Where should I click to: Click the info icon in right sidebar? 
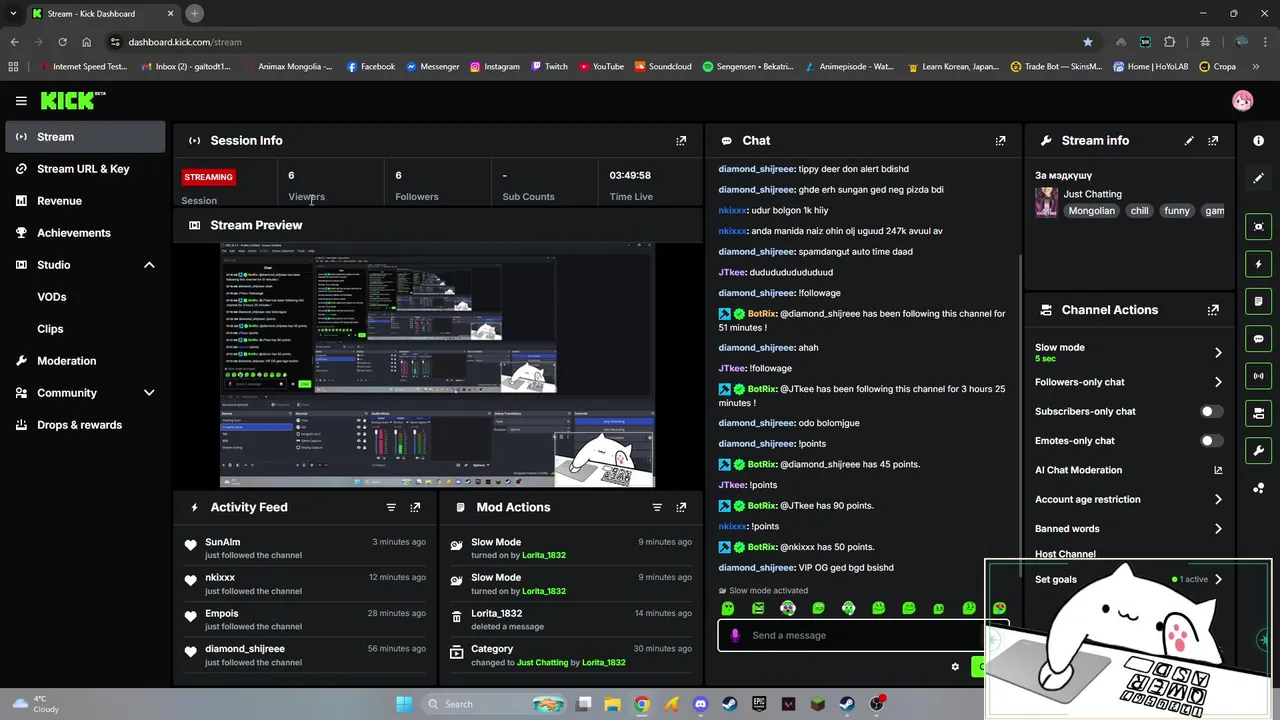pos(1259,141)
